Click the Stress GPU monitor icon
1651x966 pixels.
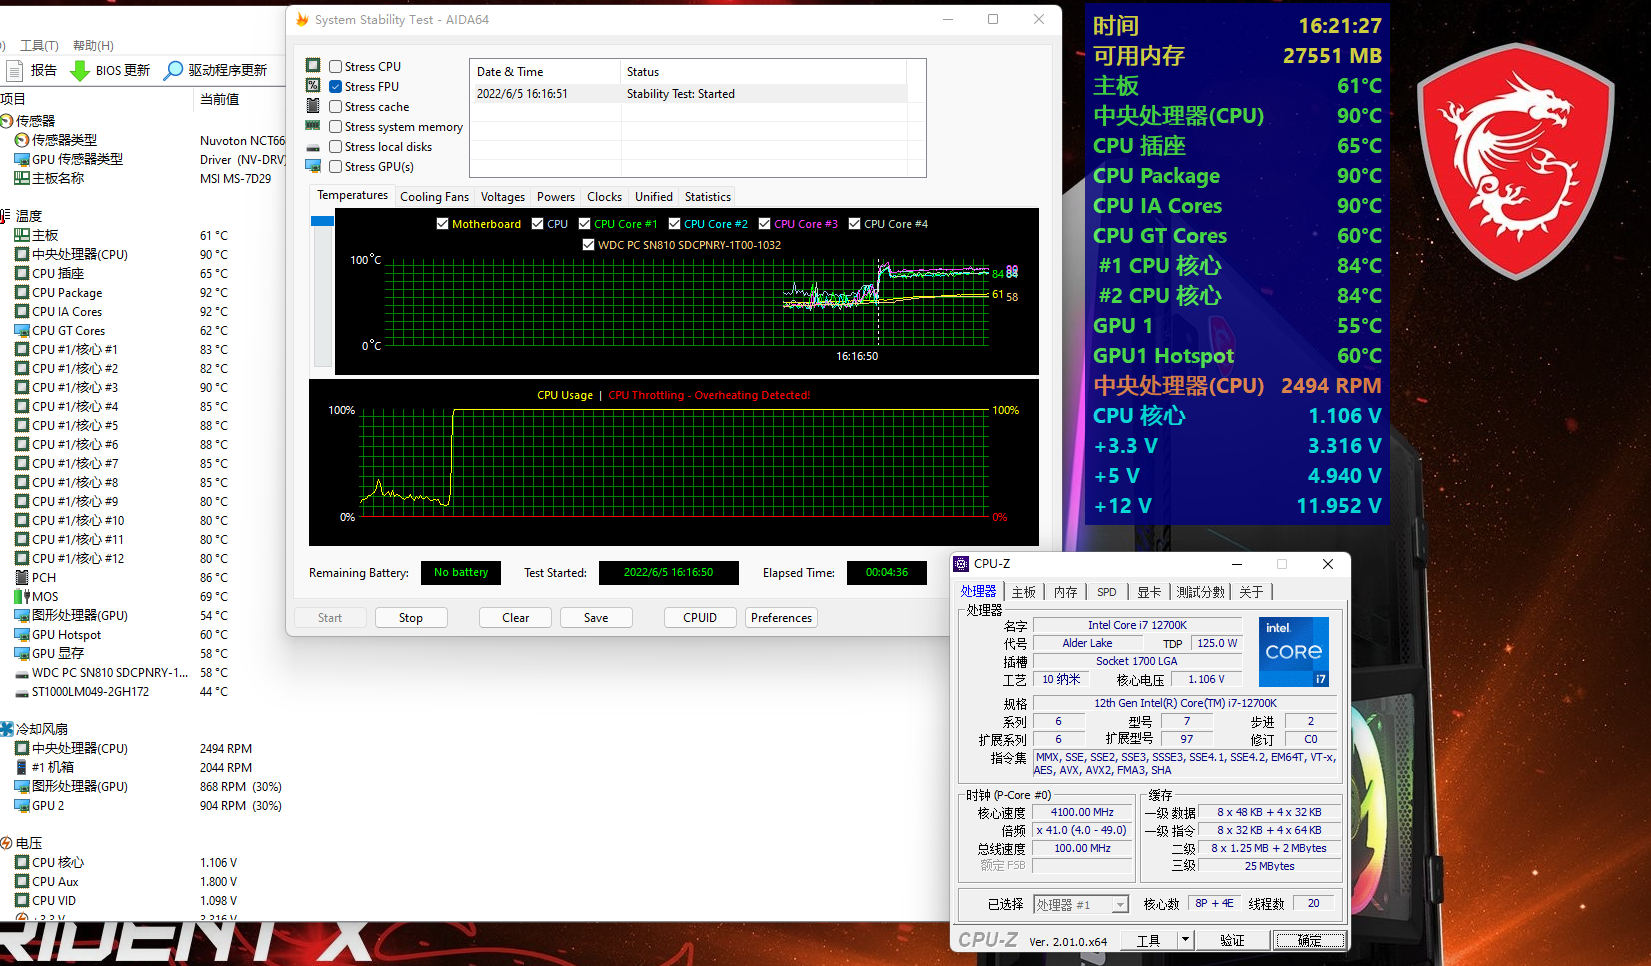coord(313,166)
